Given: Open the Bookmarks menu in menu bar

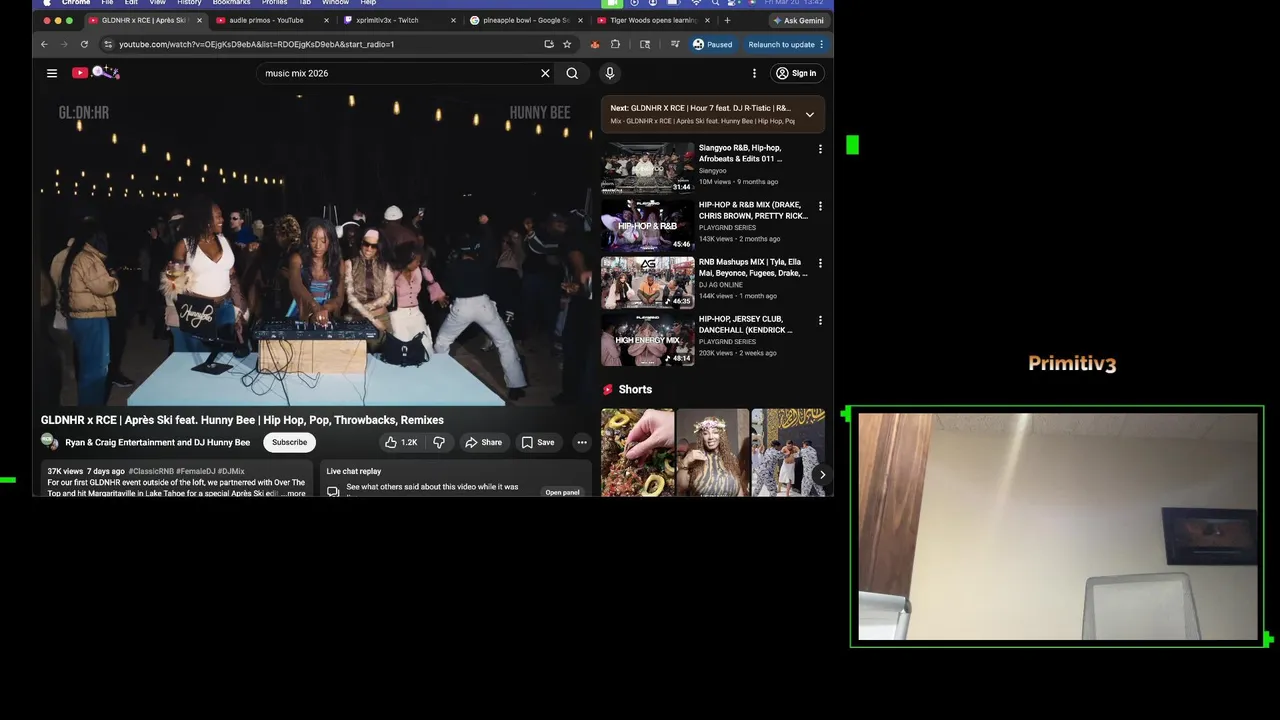Looking at the screenshot, I should click(231, 3).
